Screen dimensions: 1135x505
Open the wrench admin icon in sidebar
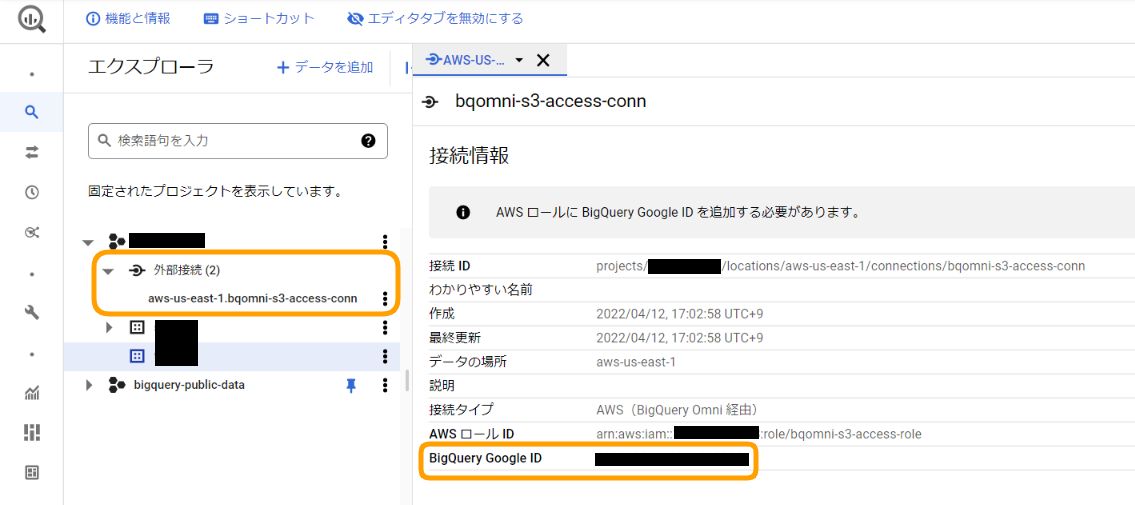(31, 312)
